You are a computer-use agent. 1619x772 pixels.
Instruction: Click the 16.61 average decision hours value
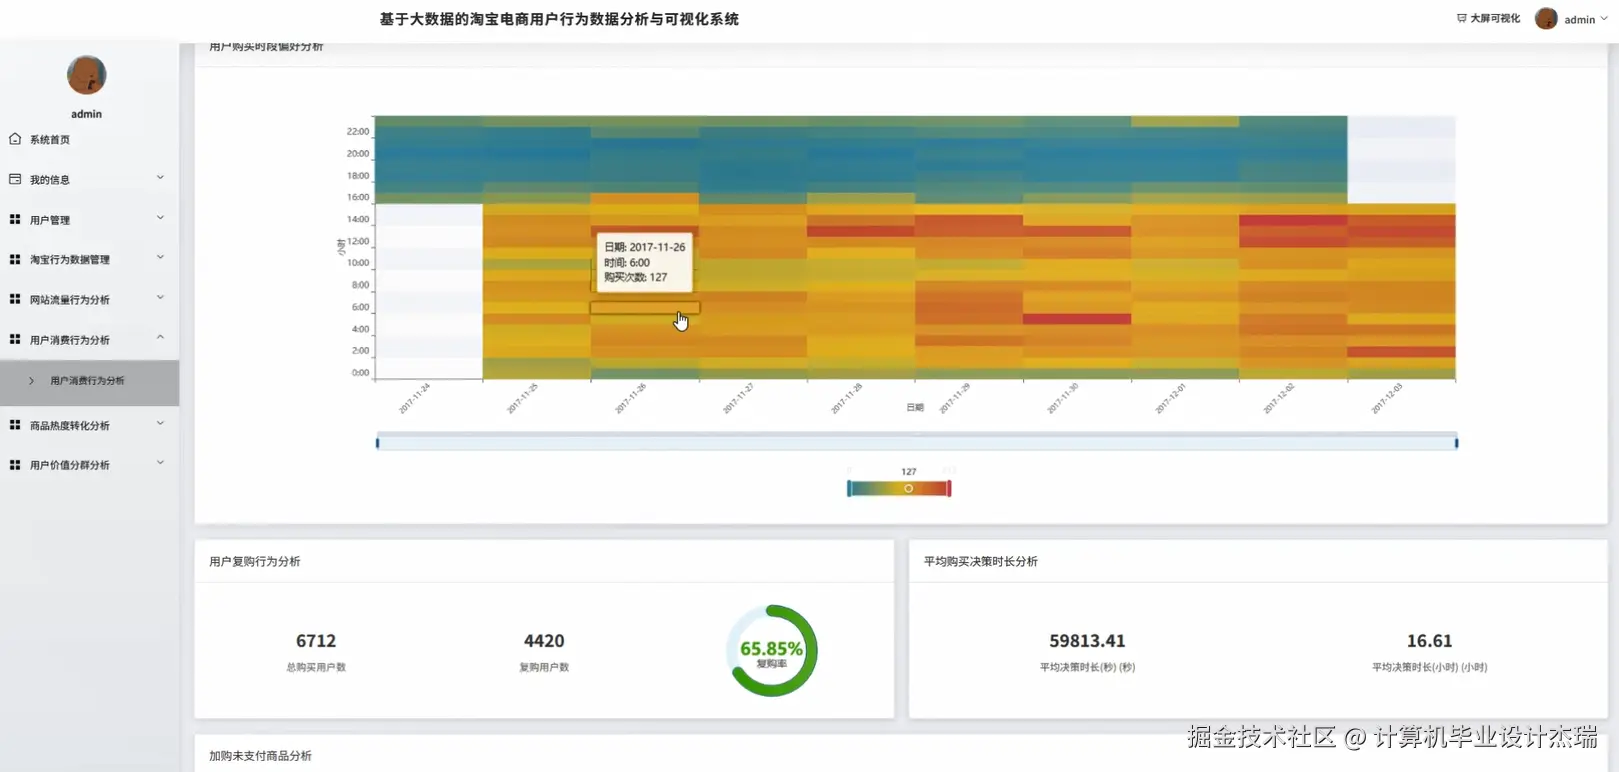coord(1429,641)
